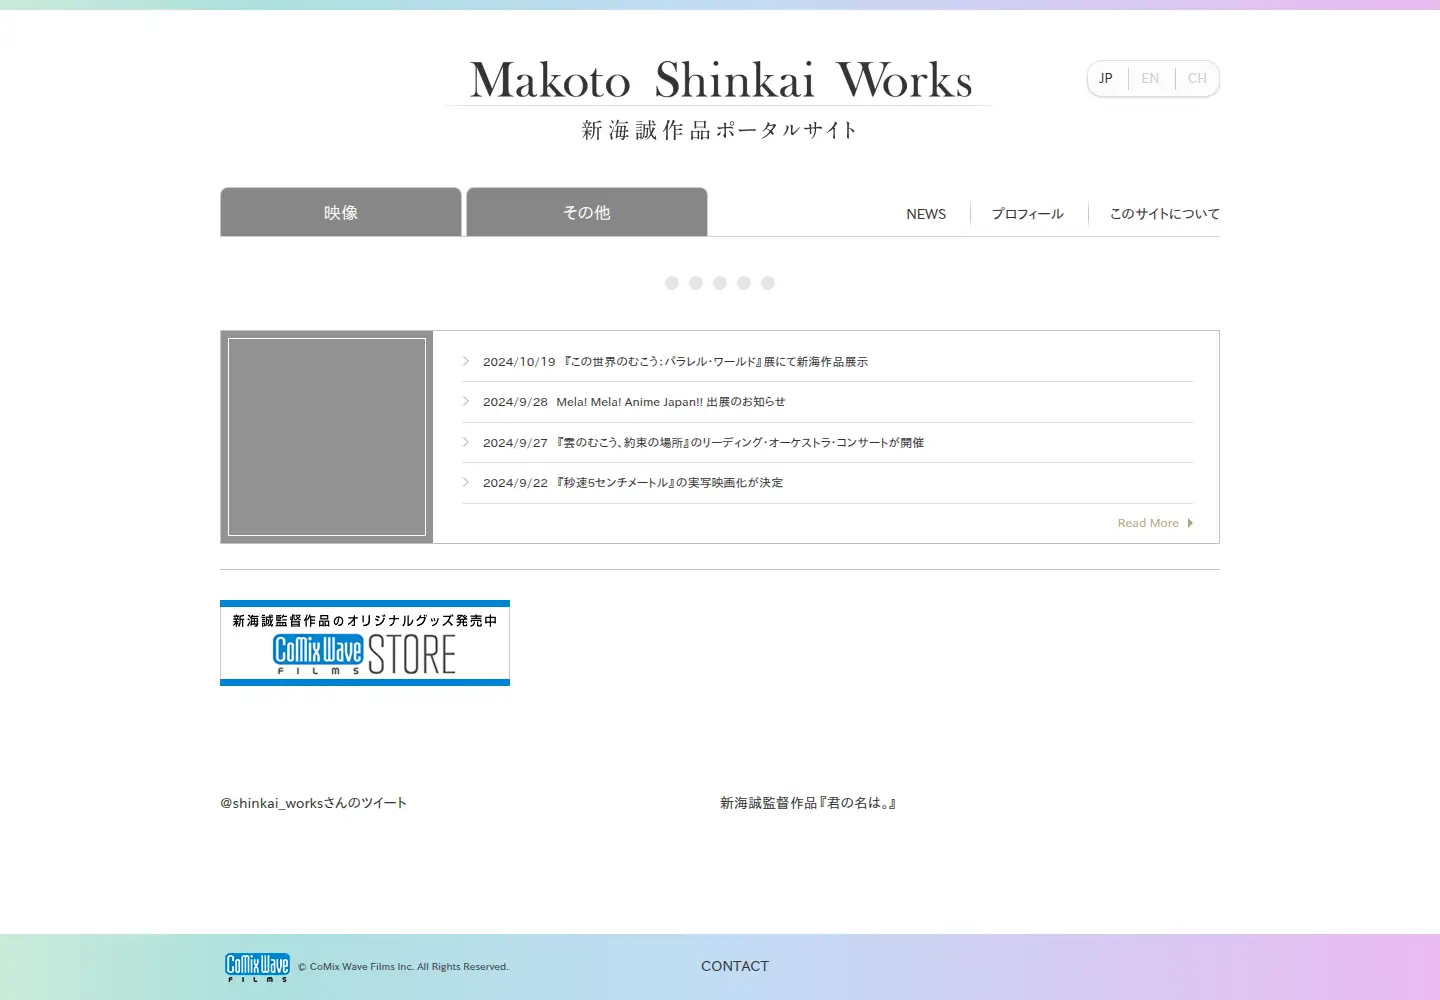Screen dimensions: 1440x1000
Task: Click the arrow icon next to Read More
Action: (1190, 523)
